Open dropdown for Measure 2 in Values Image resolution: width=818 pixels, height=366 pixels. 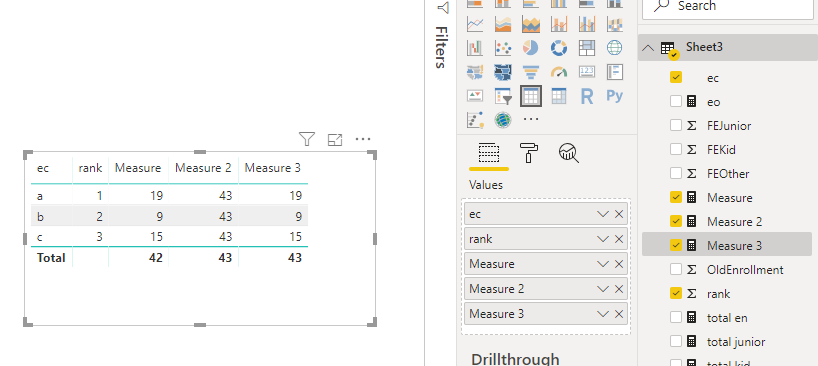tap(603, 289)
